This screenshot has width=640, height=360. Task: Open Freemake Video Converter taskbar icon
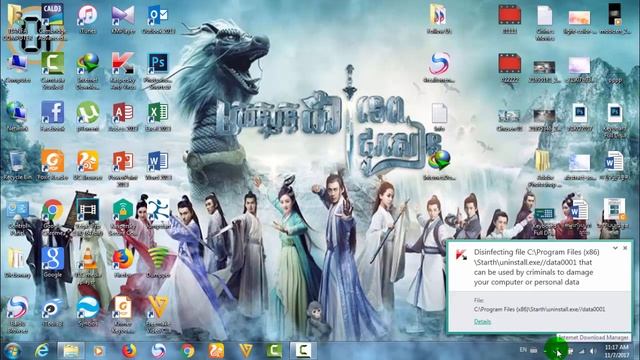246,350
